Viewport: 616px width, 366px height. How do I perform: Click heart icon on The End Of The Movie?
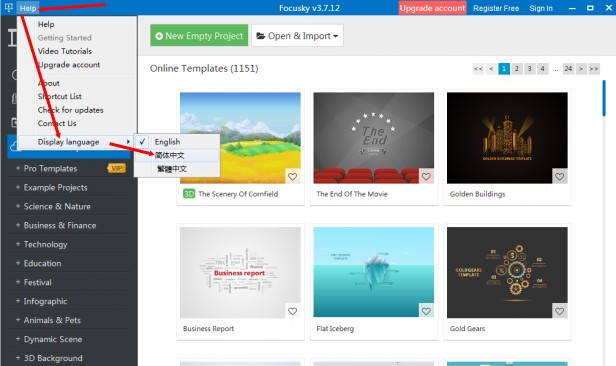pyautogui.click(x=426, y=177)
